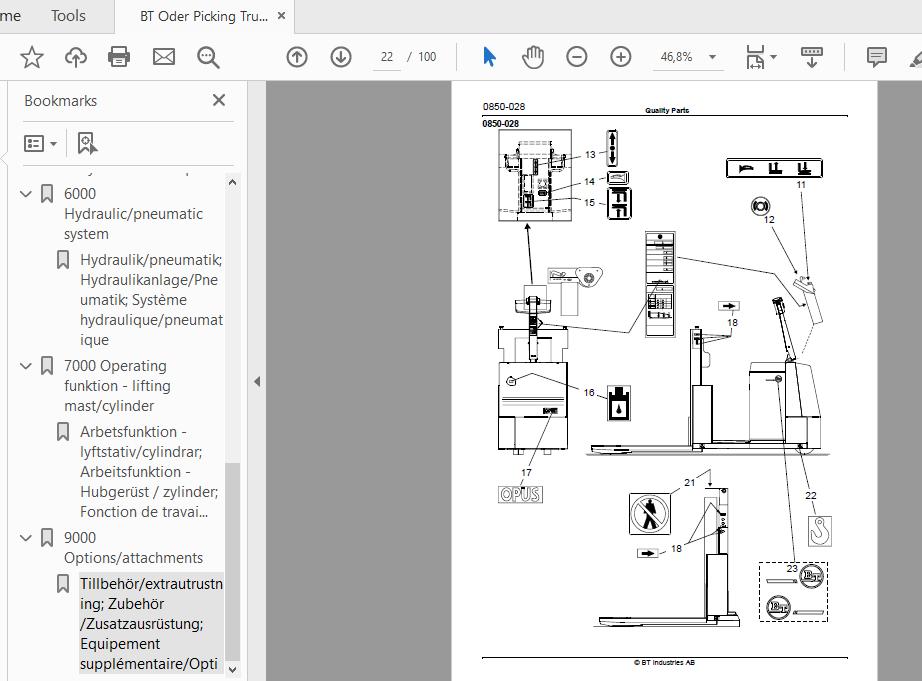Activate the arrow selection tool
The width and height of the screenshot is (922, 681).
coord(489,57)
